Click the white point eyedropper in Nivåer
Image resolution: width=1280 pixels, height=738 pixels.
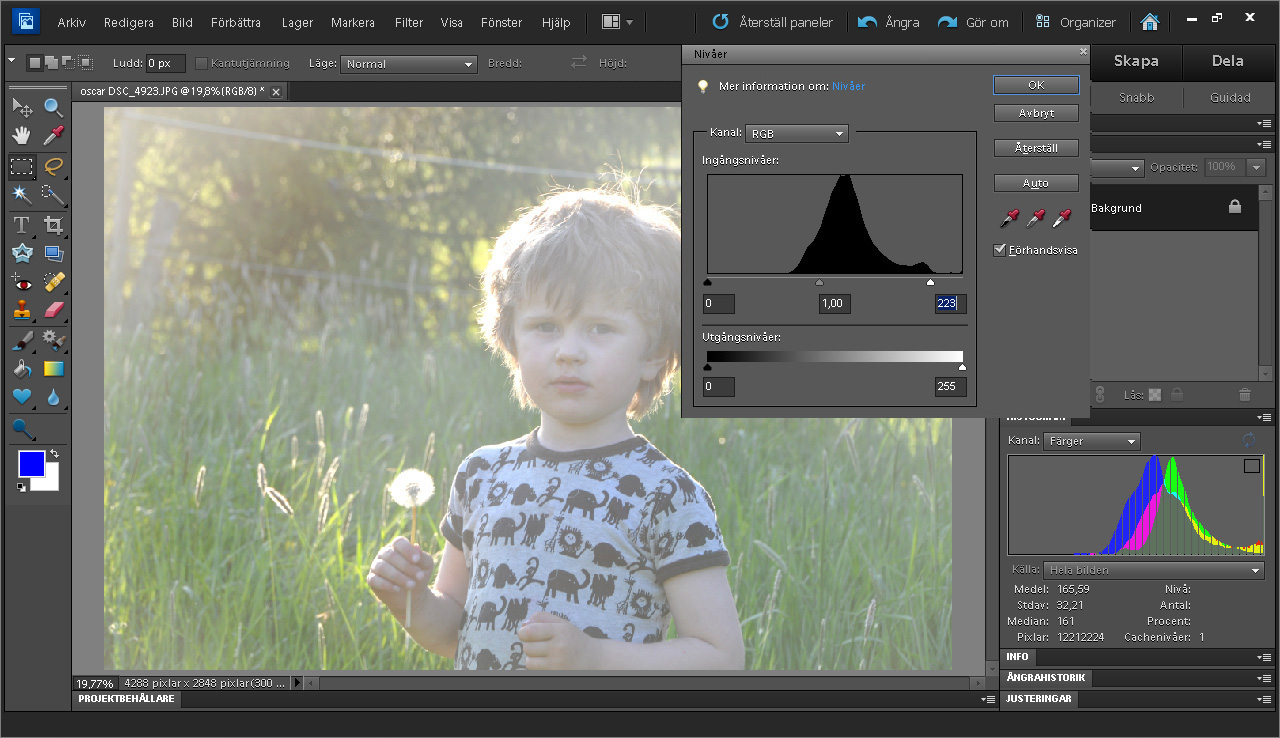click(x=1061, y=217)
